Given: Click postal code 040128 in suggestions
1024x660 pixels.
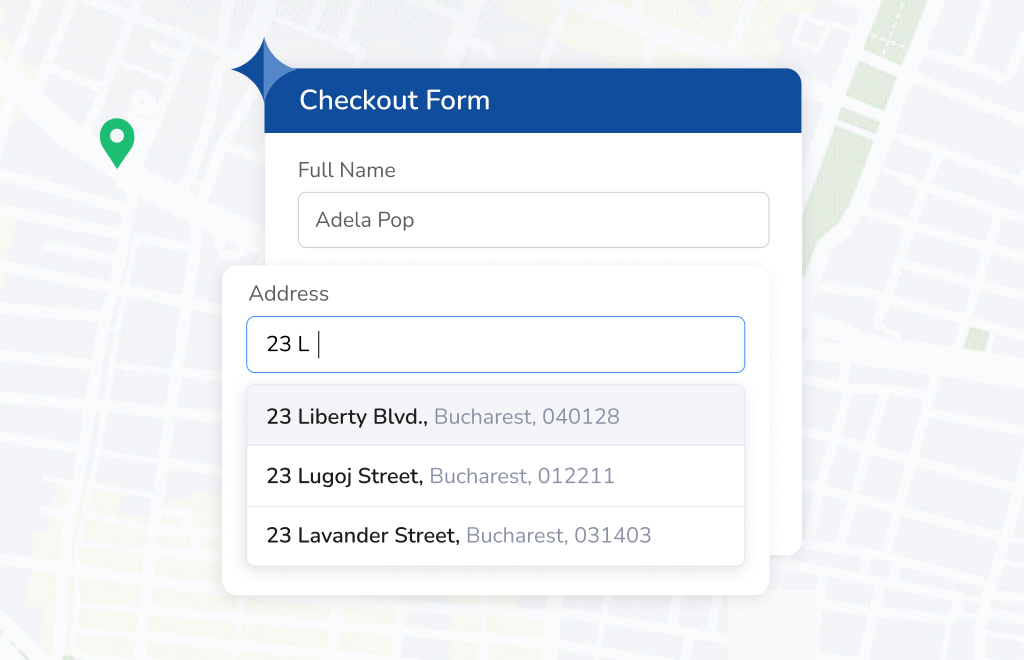Looking at the screenshot, I should 581,417.
